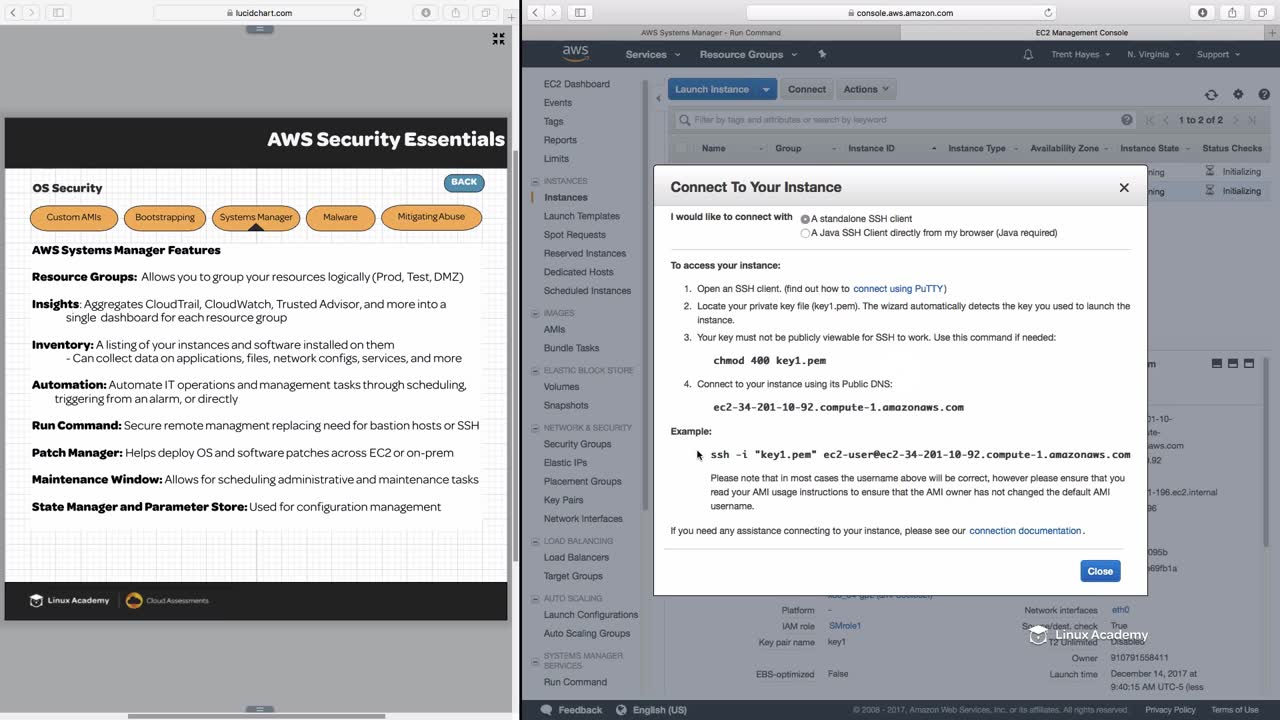Open the Bootstrapping slide tab
Image resolution: width=1280 pixels, height=720 pixels.
(165, 217)
